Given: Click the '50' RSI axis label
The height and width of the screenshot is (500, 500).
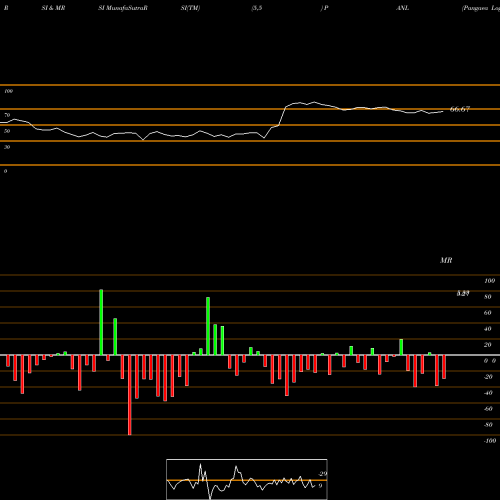Looking at the screenshot, I should [7, 131].
